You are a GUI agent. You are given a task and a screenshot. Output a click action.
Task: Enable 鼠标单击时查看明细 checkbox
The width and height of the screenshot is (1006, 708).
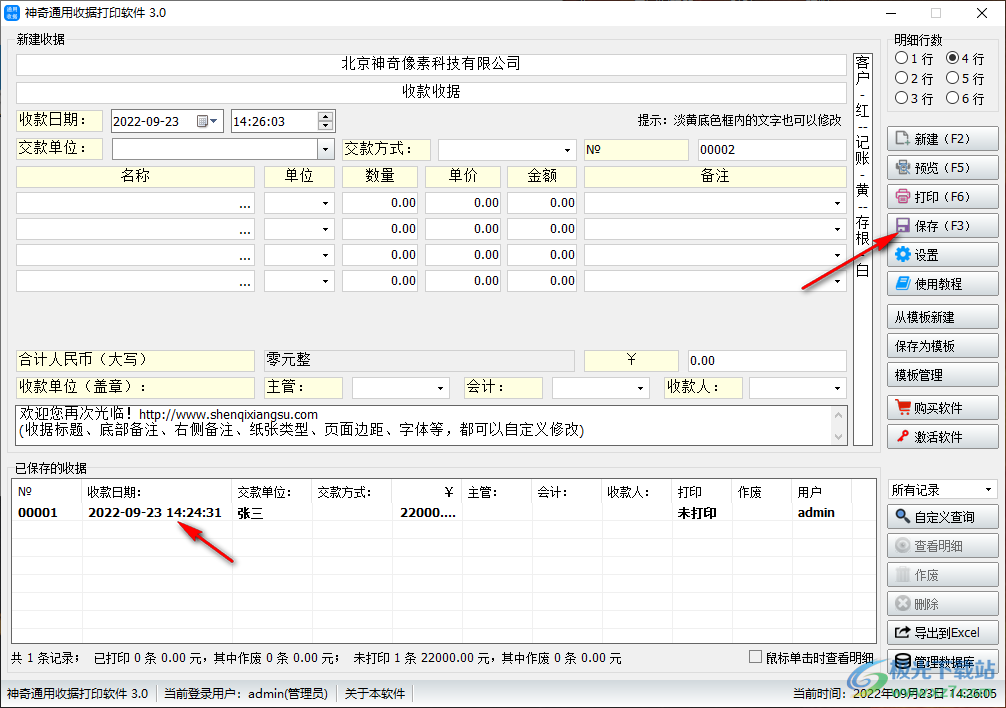[x=753, y=656]
